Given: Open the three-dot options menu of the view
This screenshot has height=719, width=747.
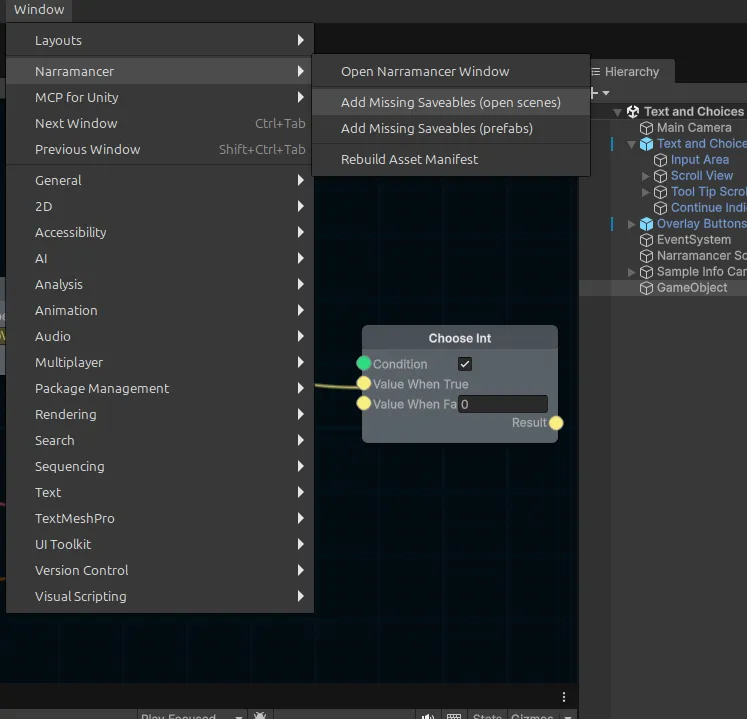Looking at the screenshot, I should pos(564,697).
